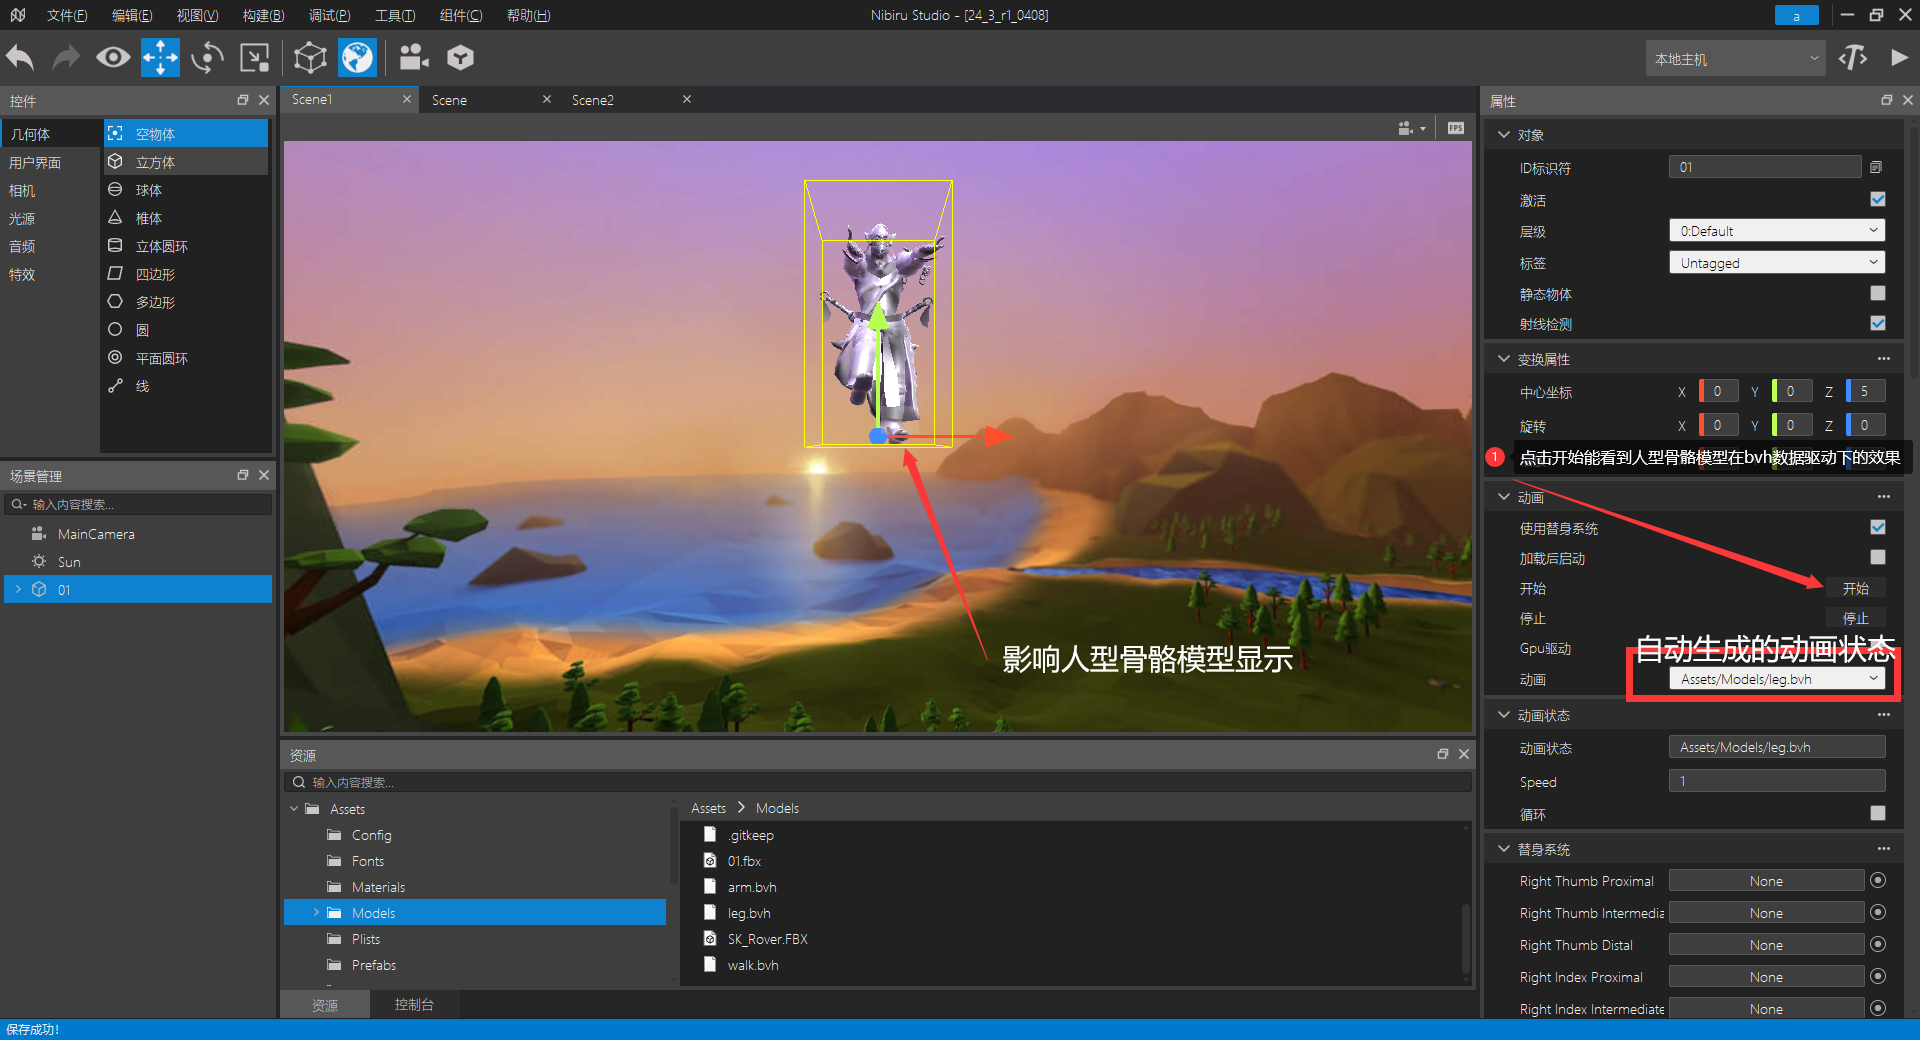Switch to the Scene2 tab
Image resolution: width=1920 pixels, height=1040 pixels.
click(593, 100)
